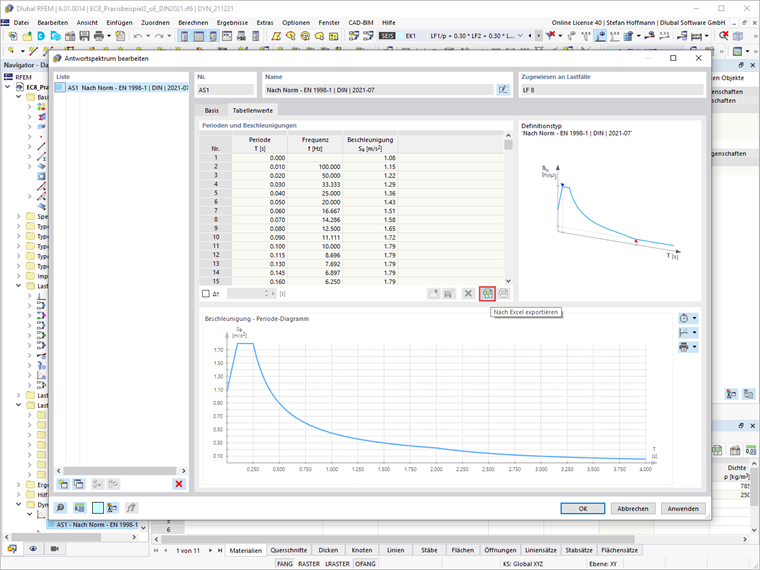Select the table cell with frequency 33.333
This screenshot has width=760, height=570.
tap(315, 184)
